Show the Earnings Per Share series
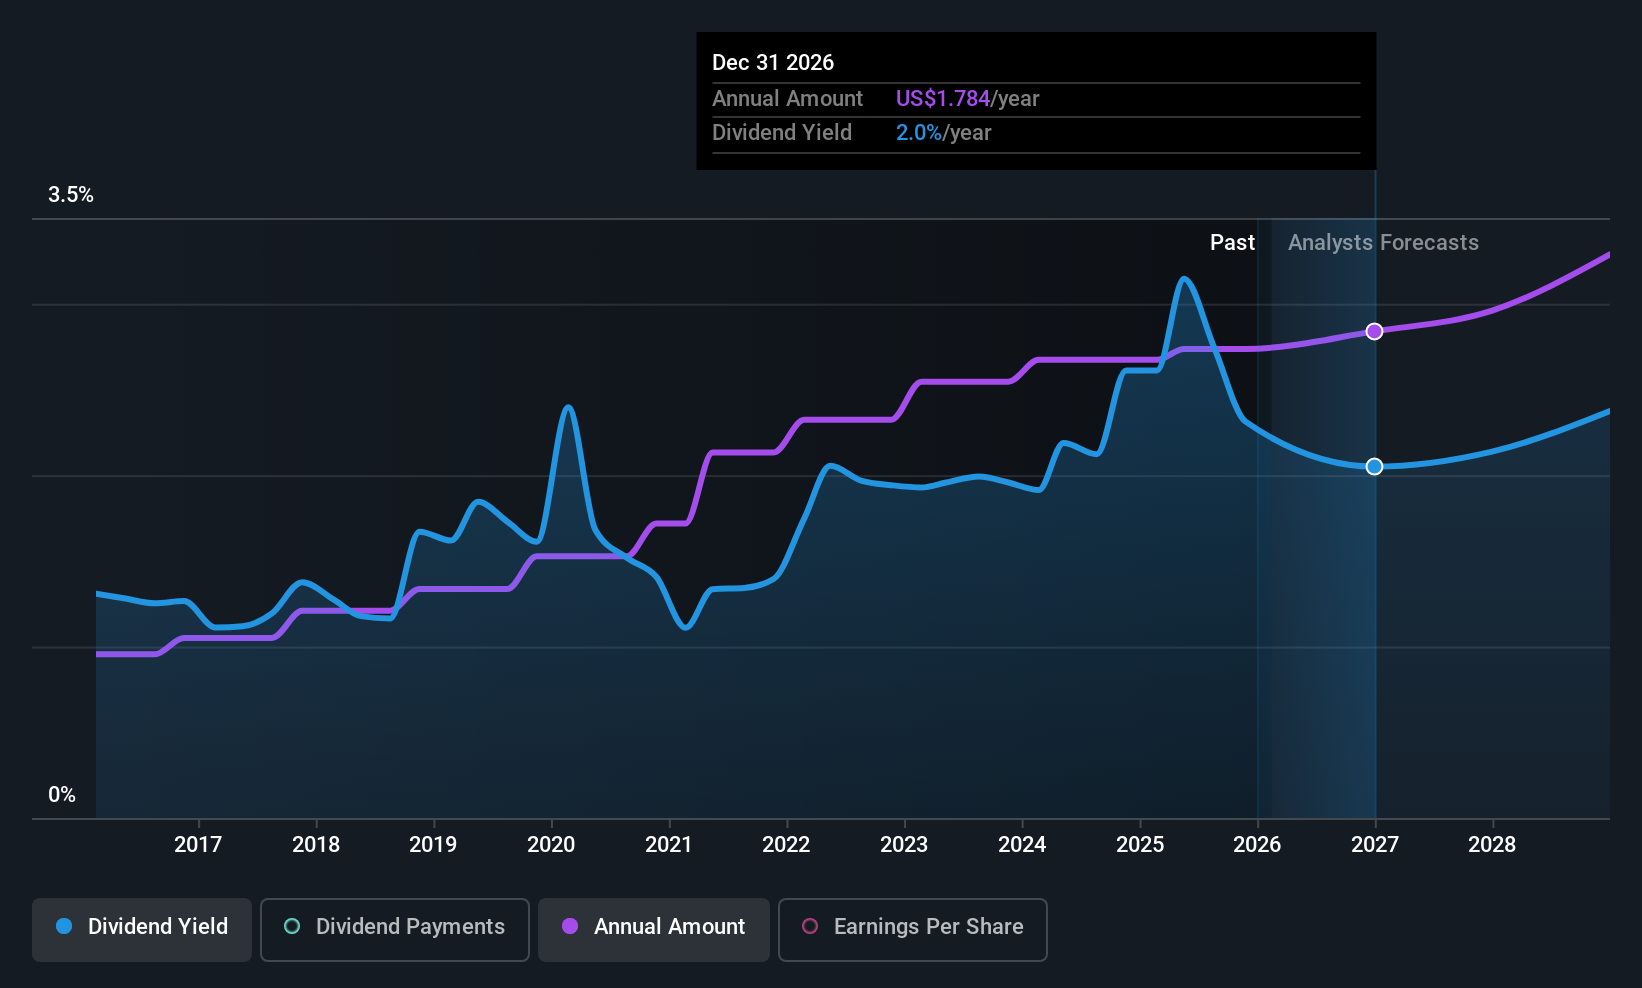The image size is (1642, 988). pos(913,929)
